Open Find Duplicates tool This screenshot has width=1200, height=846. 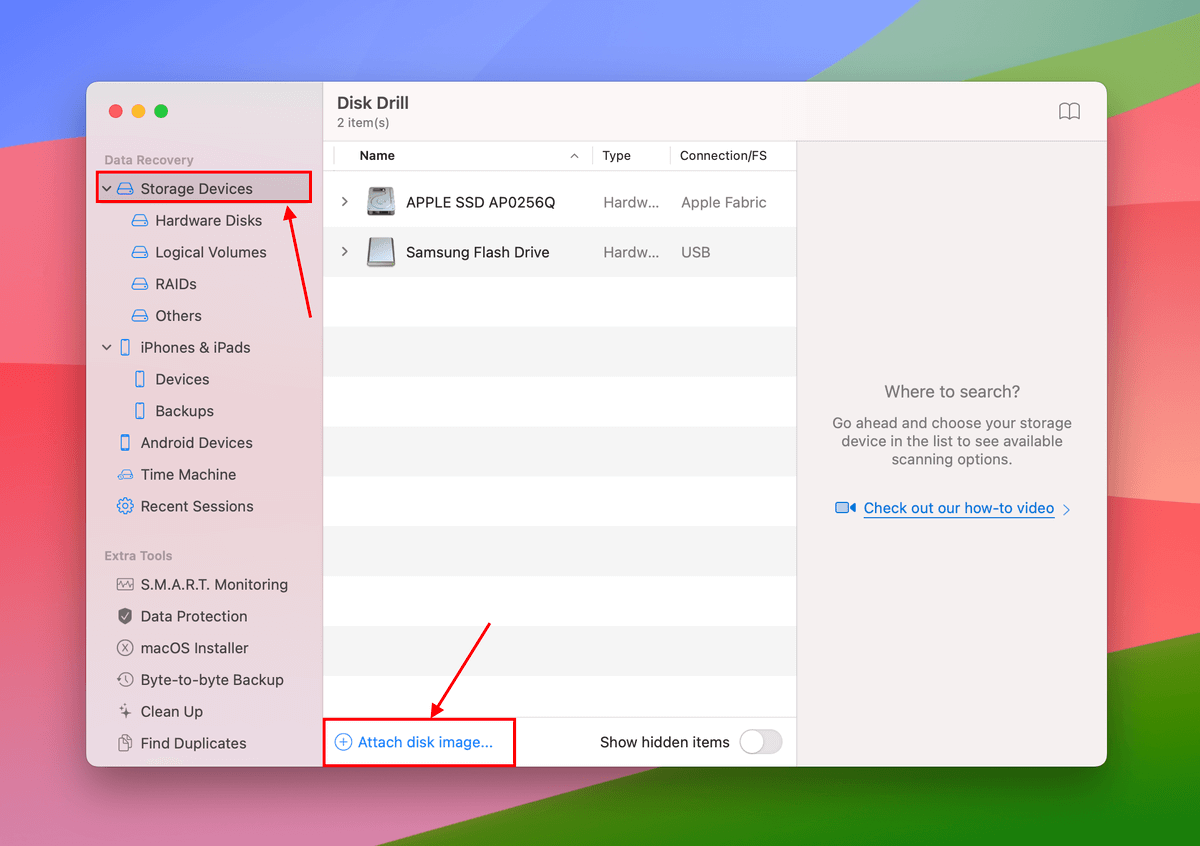(x=192, y=743)
